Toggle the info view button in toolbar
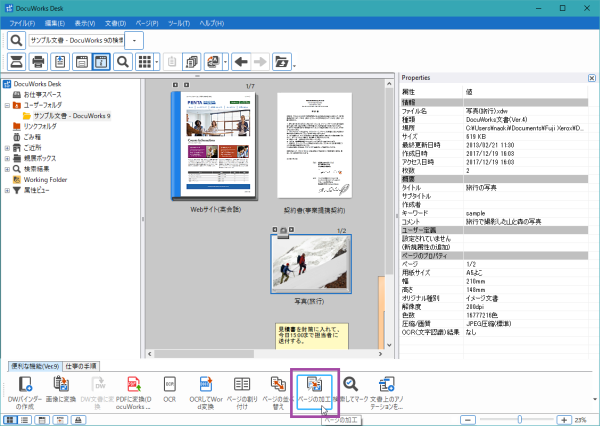600x426 pixels. point(101,62)
